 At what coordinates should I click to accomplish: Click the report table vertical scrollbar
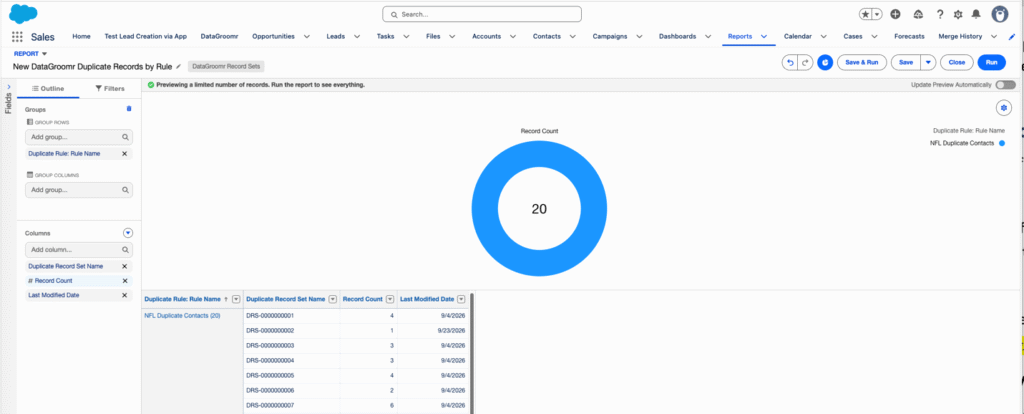472,353
